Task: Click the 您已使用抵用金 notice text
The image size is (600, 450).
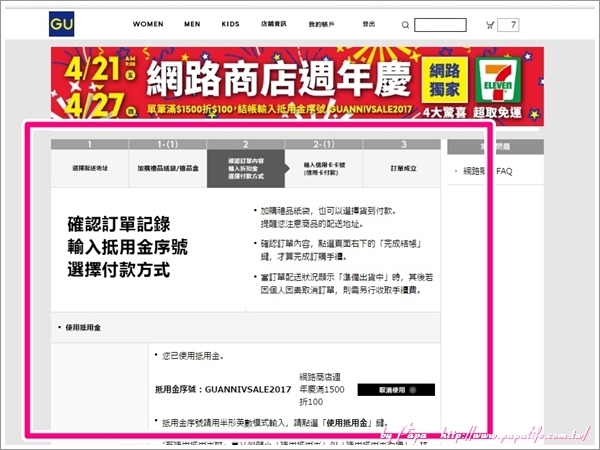Action: [192, 356]
